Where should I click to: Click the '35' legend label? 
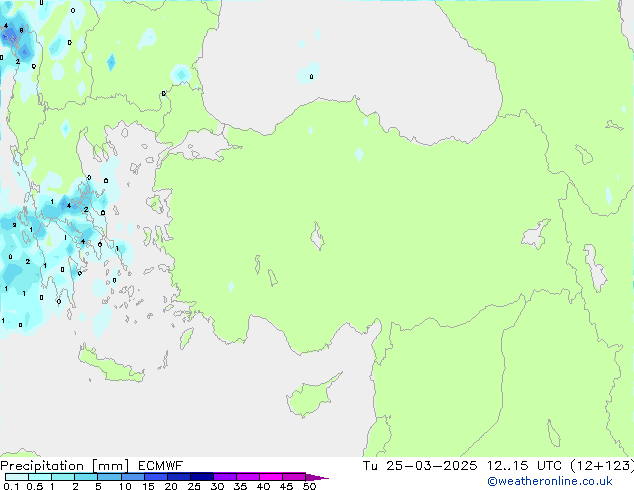(x=240, y=486)
